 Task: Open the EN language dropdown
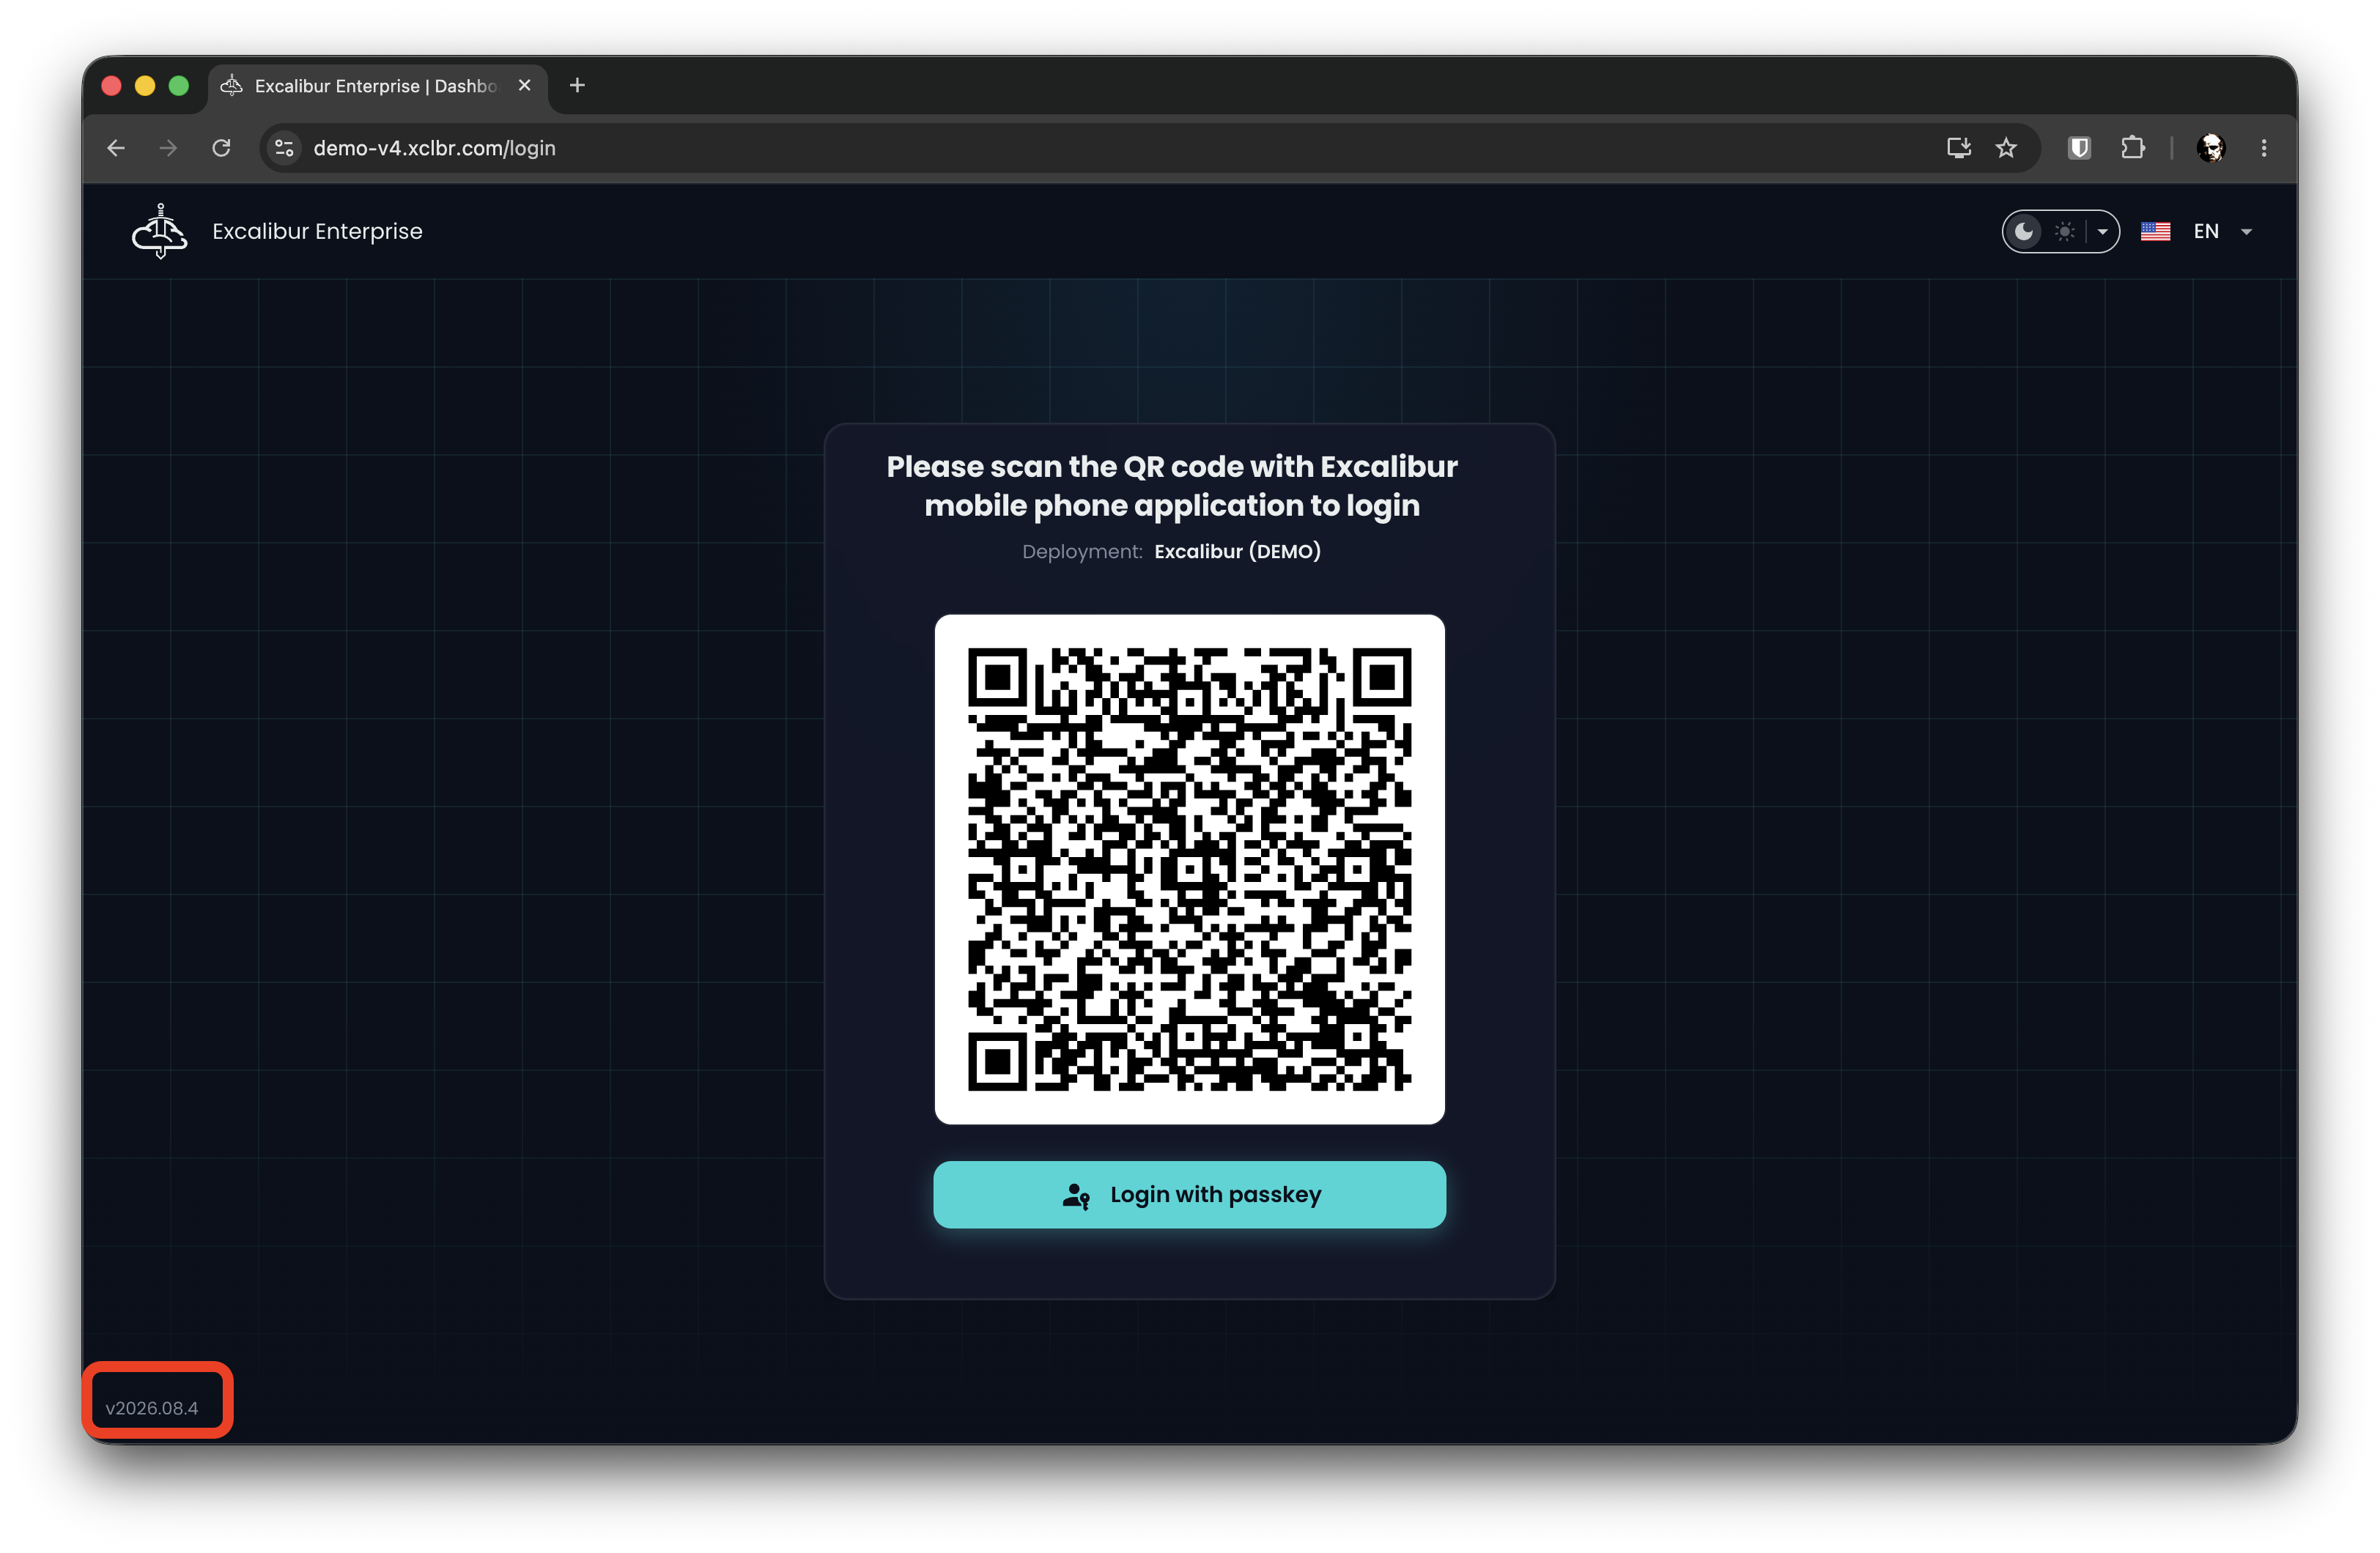(x=2223, y=232)
